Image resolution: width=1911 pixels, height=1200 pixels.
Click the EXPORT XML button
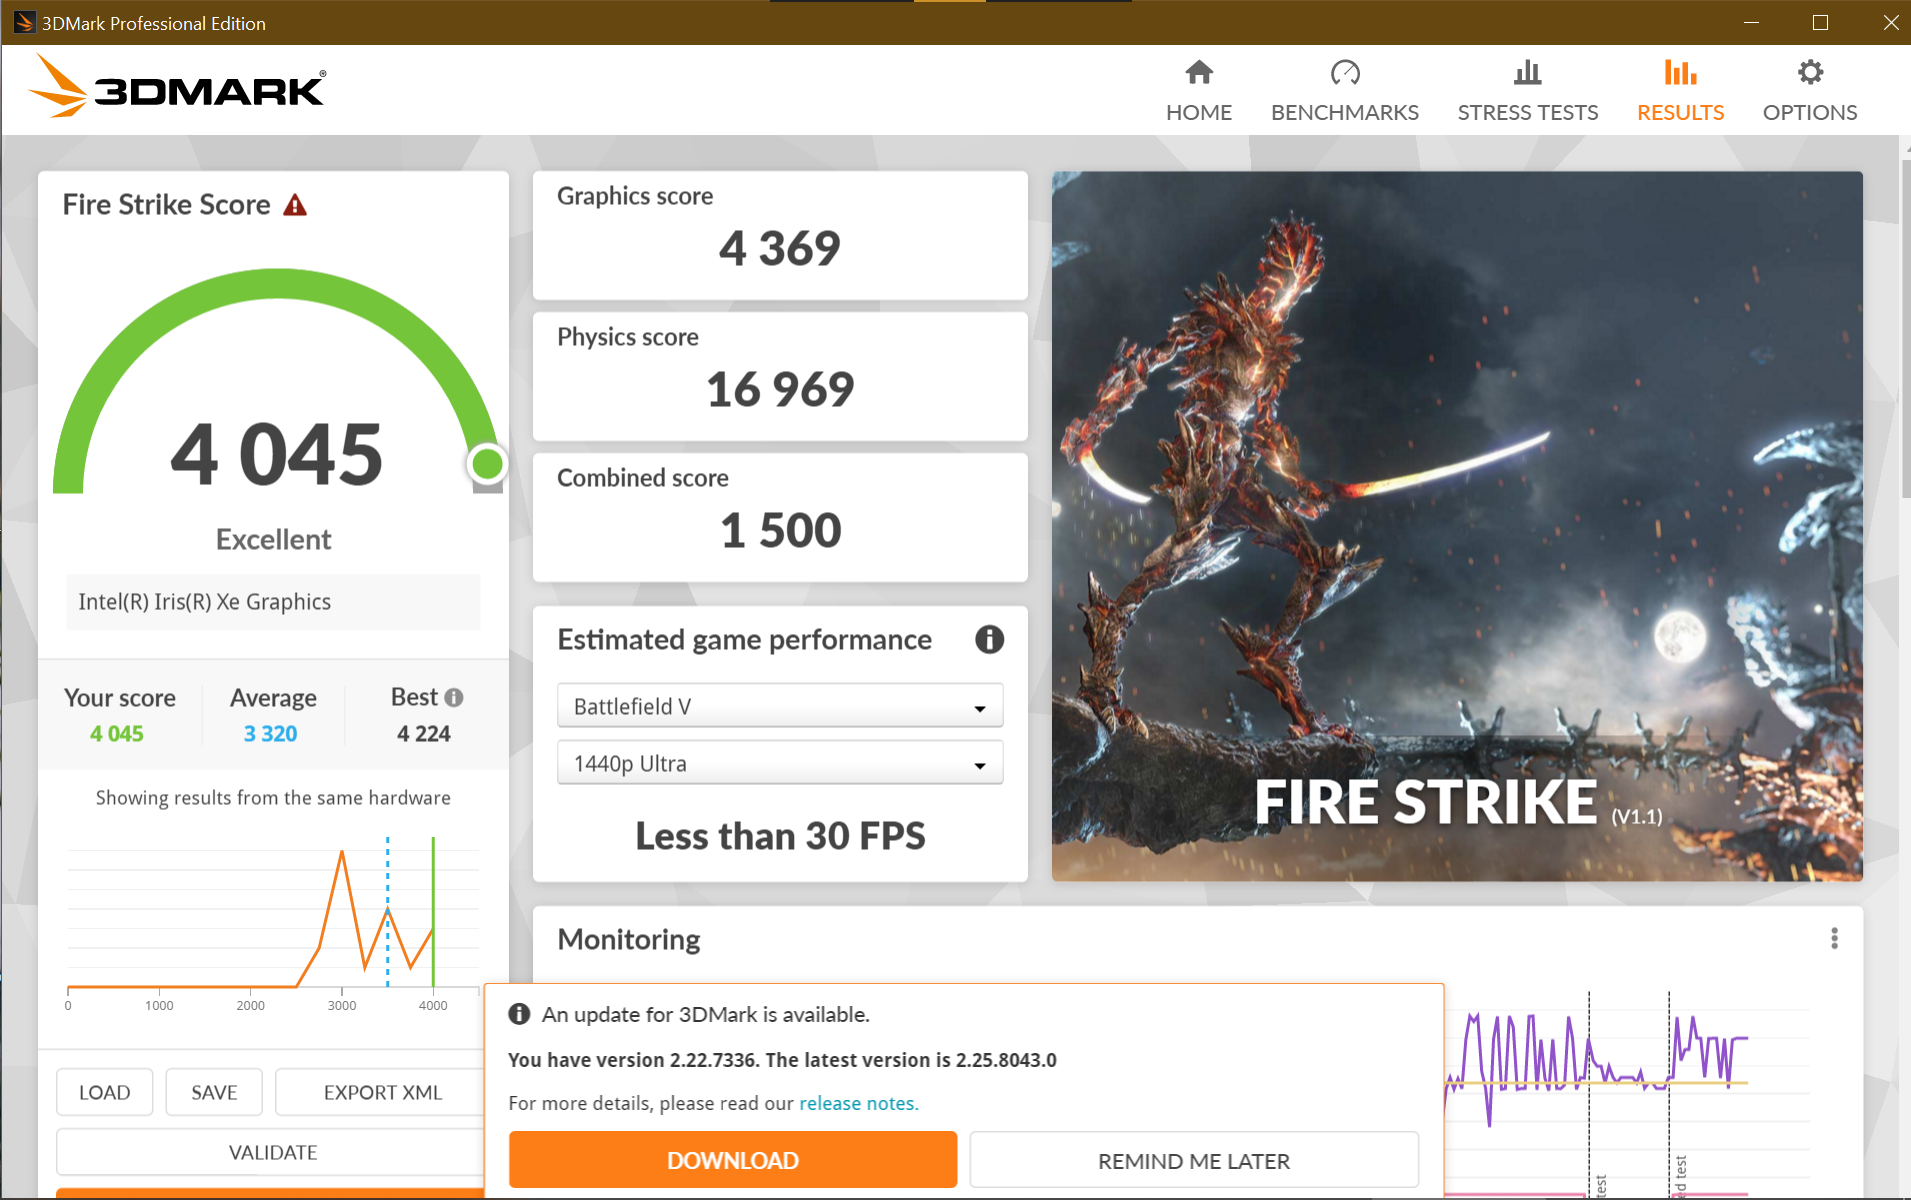tap(380, 1092)
